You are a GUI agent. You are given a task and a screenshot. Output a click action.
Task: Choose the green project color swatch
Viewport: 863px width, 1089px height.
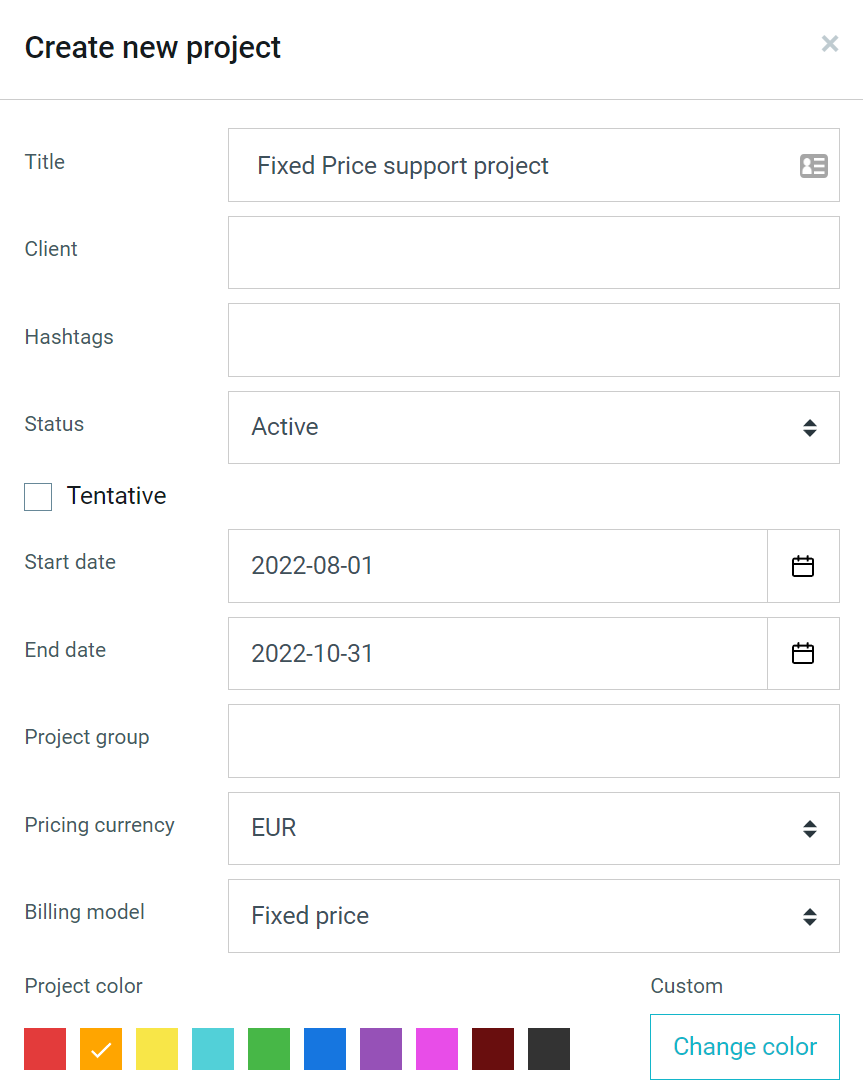[x=269, y=1049]
